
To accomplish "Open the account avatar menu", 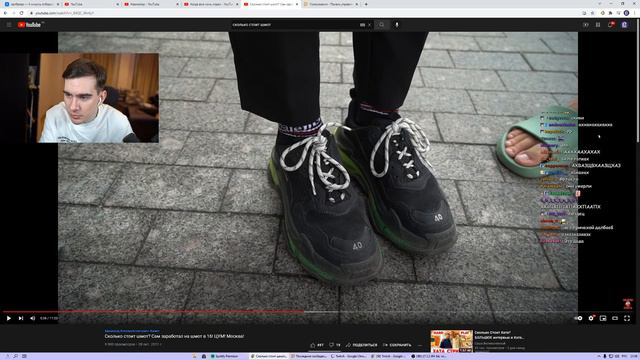I will tap(624, 25).
